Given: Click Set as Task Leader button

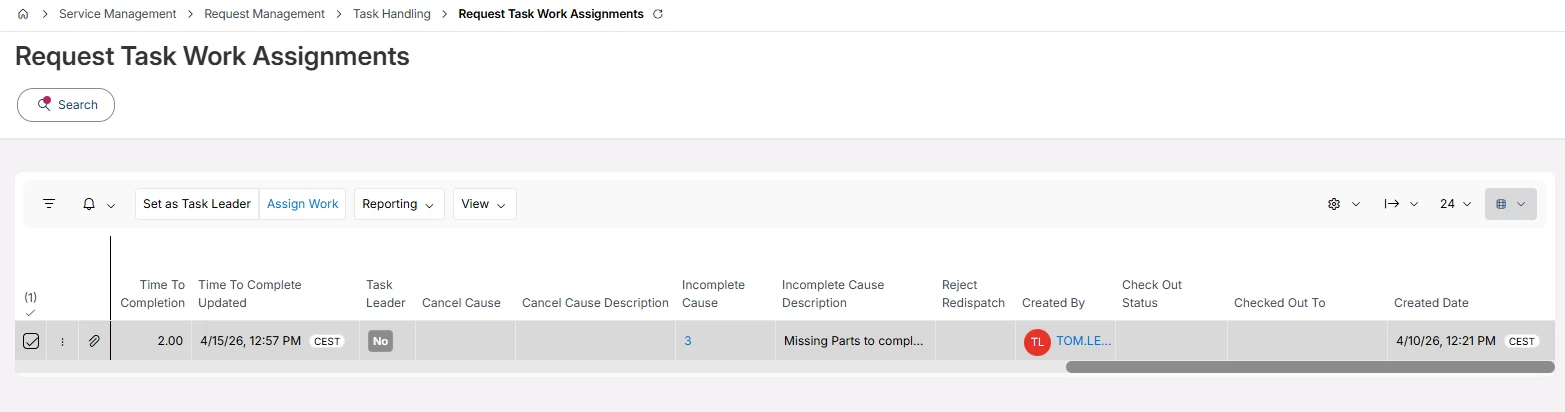Looking at the screenshot, I should pos(197,204).
